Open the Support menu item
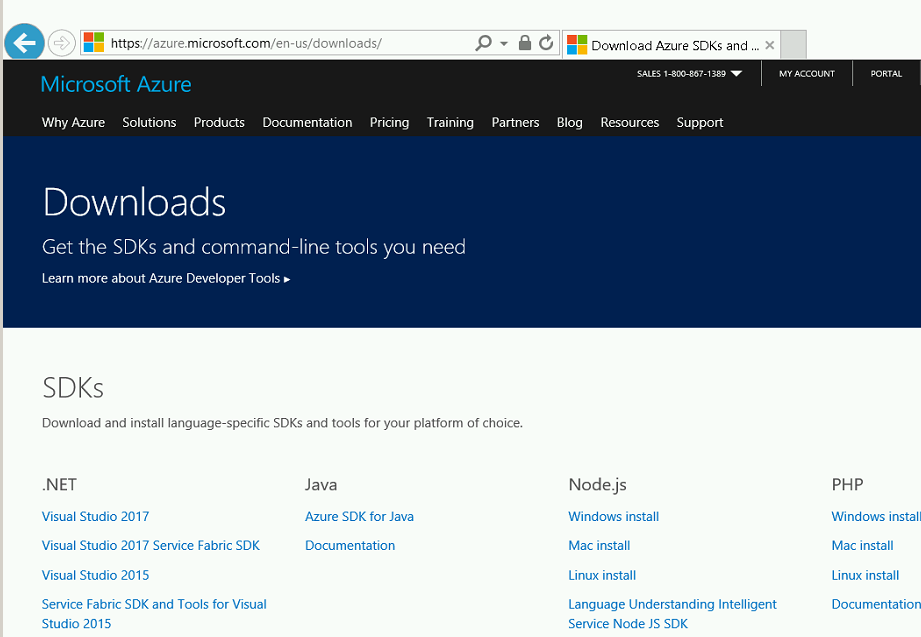Image resolution: width=921 pixels, height=637 pixels. [x=700, y=122]
